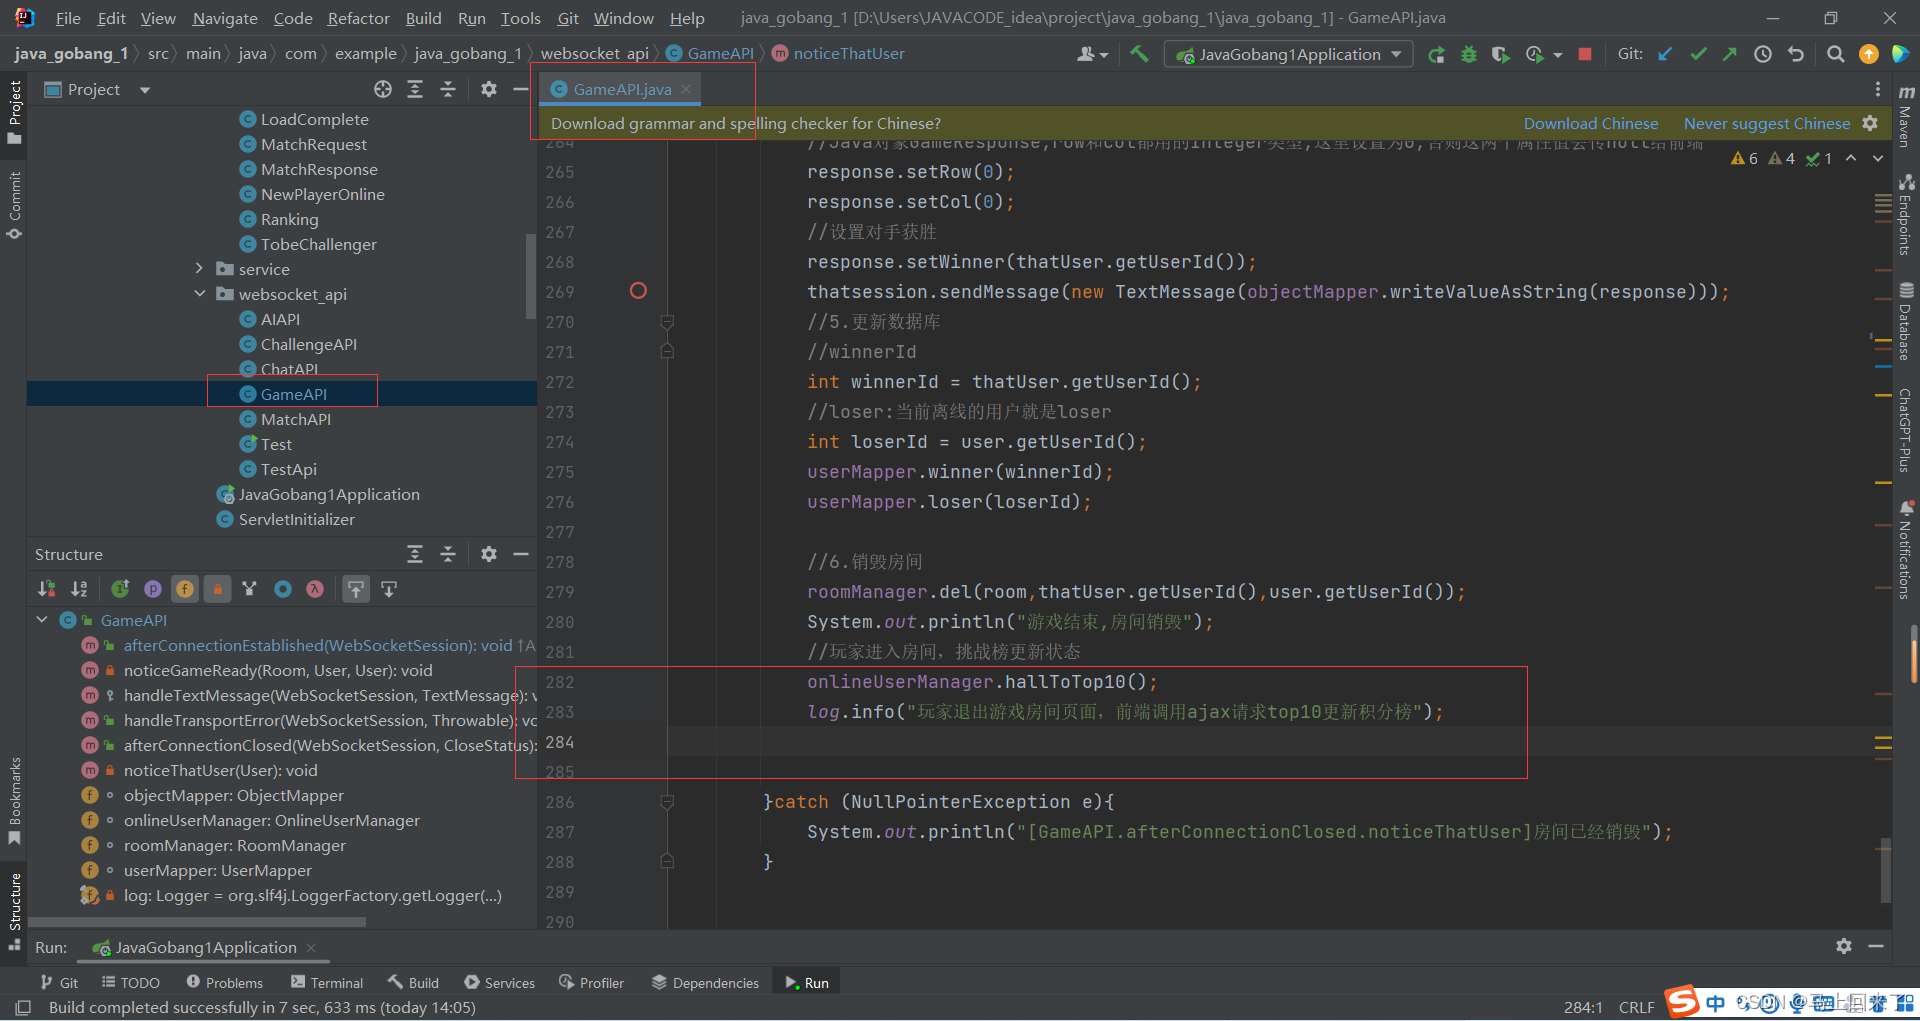Image resolution: width=1920 pixels, height=1021 pixels.
Task: Collapse the websocket_api folder
Action: [x=199, y=293]
